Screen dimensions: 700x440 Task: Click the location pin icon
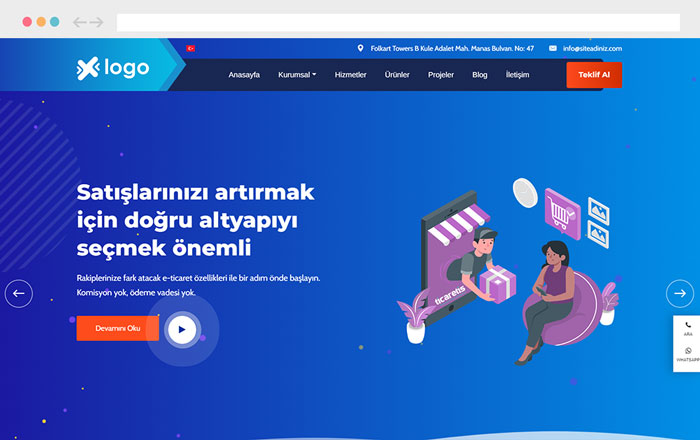click(360, 48)
